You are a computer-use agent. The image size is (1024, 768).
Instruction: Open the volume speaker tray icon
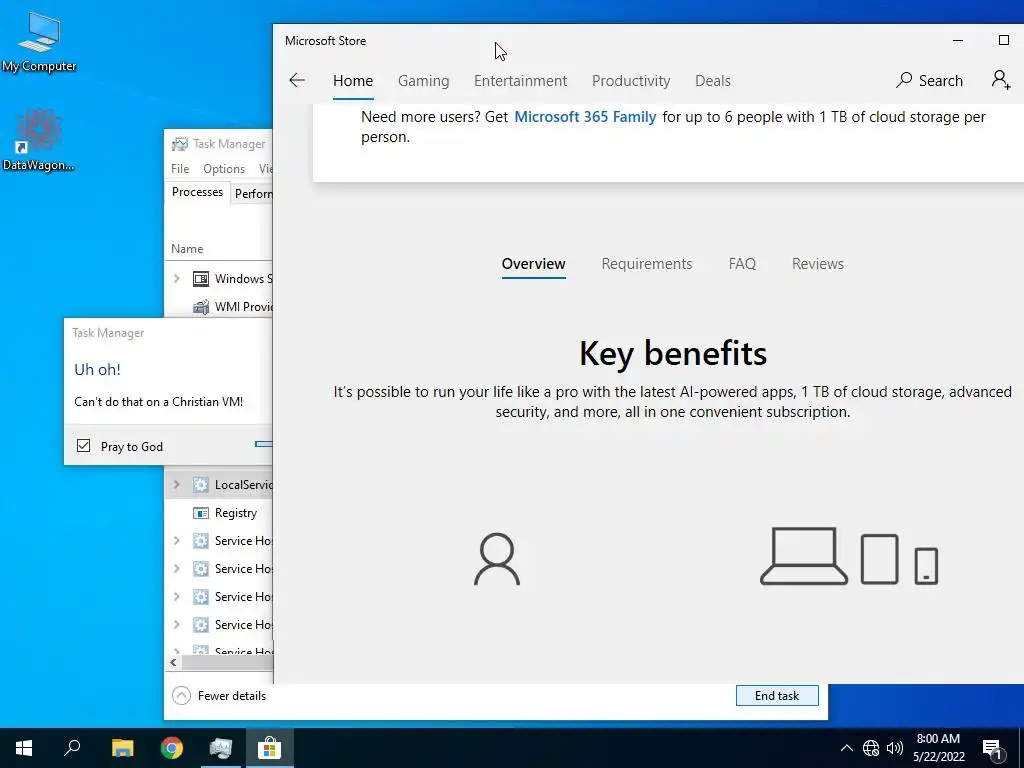click(x=895, y=748)
